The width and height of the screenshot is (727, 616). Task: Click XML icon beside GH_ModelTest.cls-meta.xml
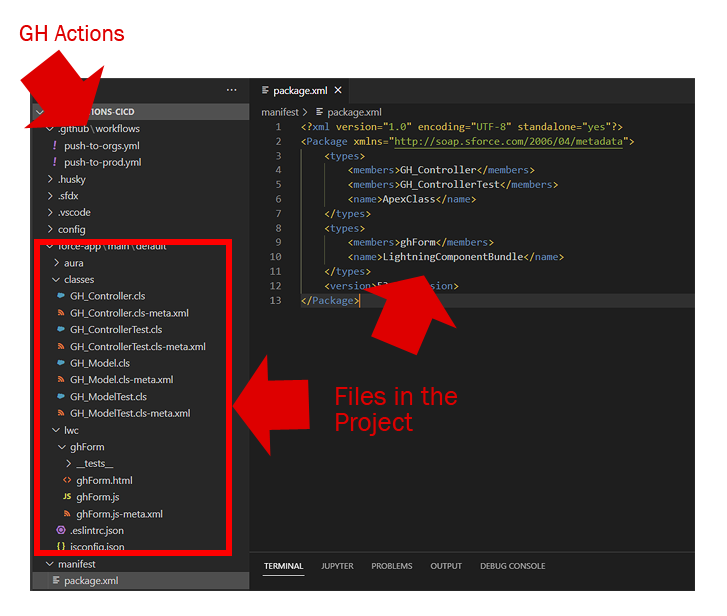[x=61, y=413]
